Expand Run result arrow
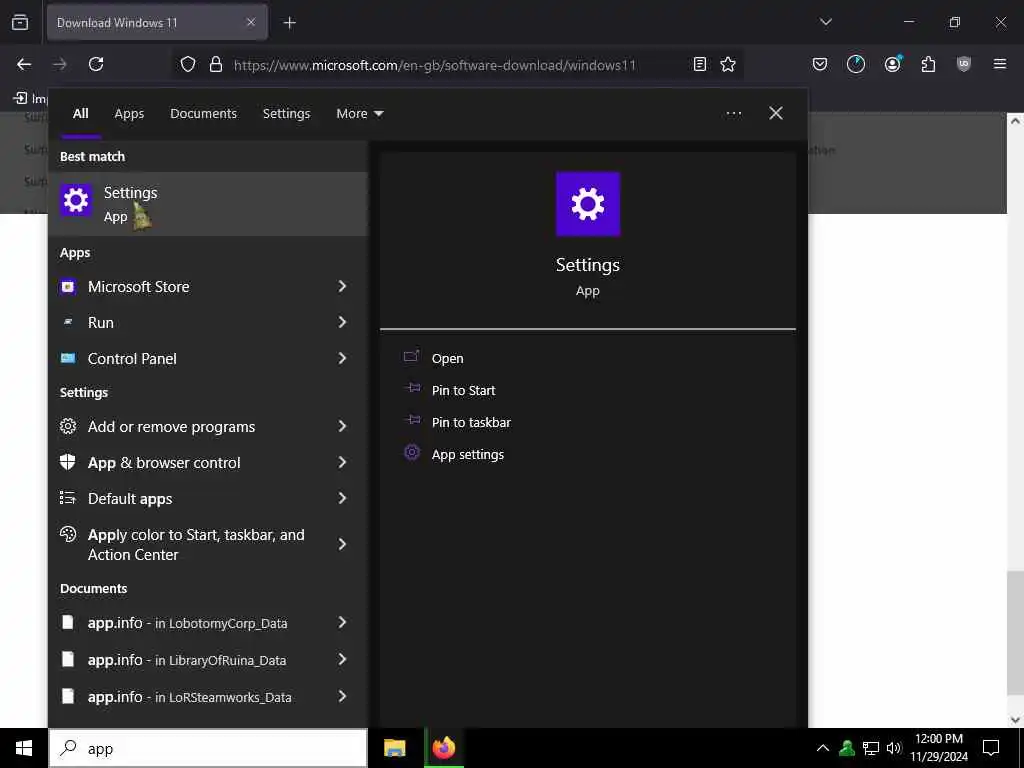The image size is (1024, 768). coord(342,323)
